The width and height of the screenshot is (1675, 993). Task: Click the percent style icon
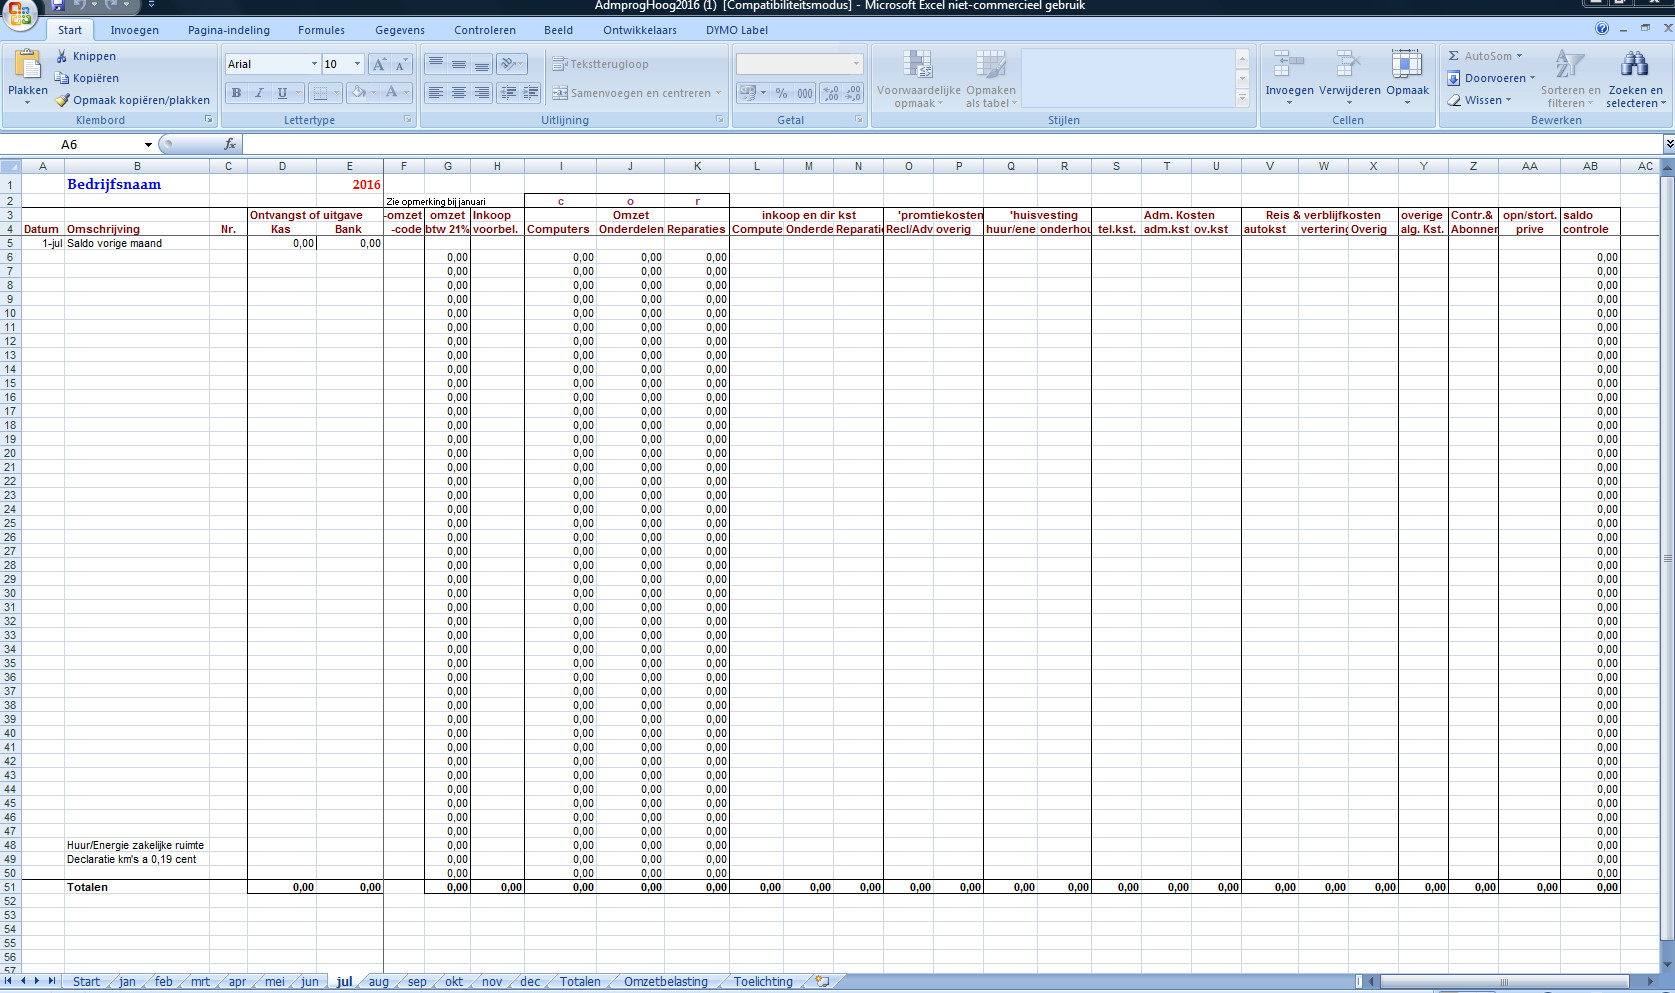781,93
